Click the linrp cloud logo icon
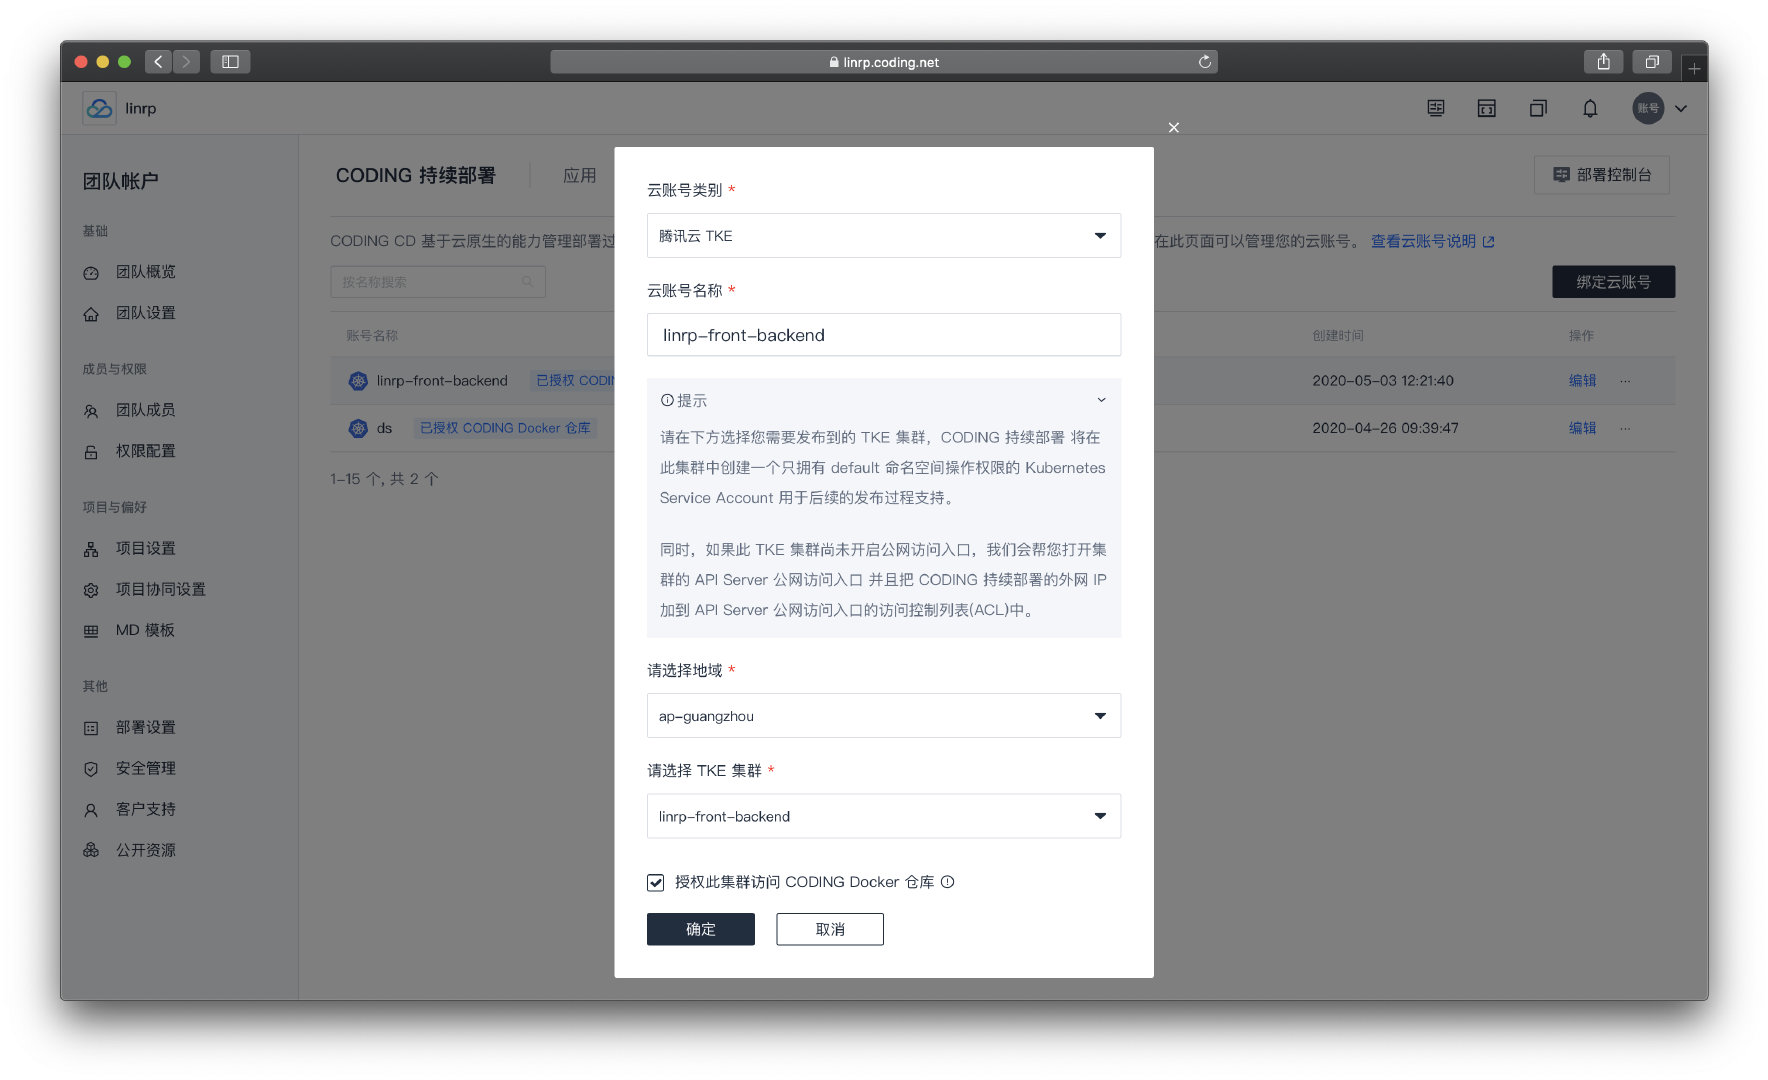The image size is (1768, 1080). pos(99,108)
